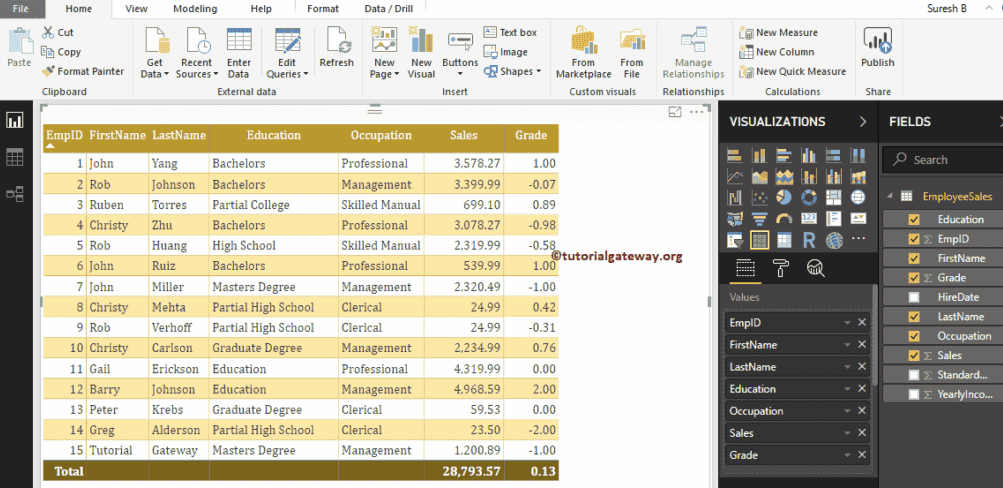Open the Enter Data tool
1003x488 pixels.
point(238,53)
